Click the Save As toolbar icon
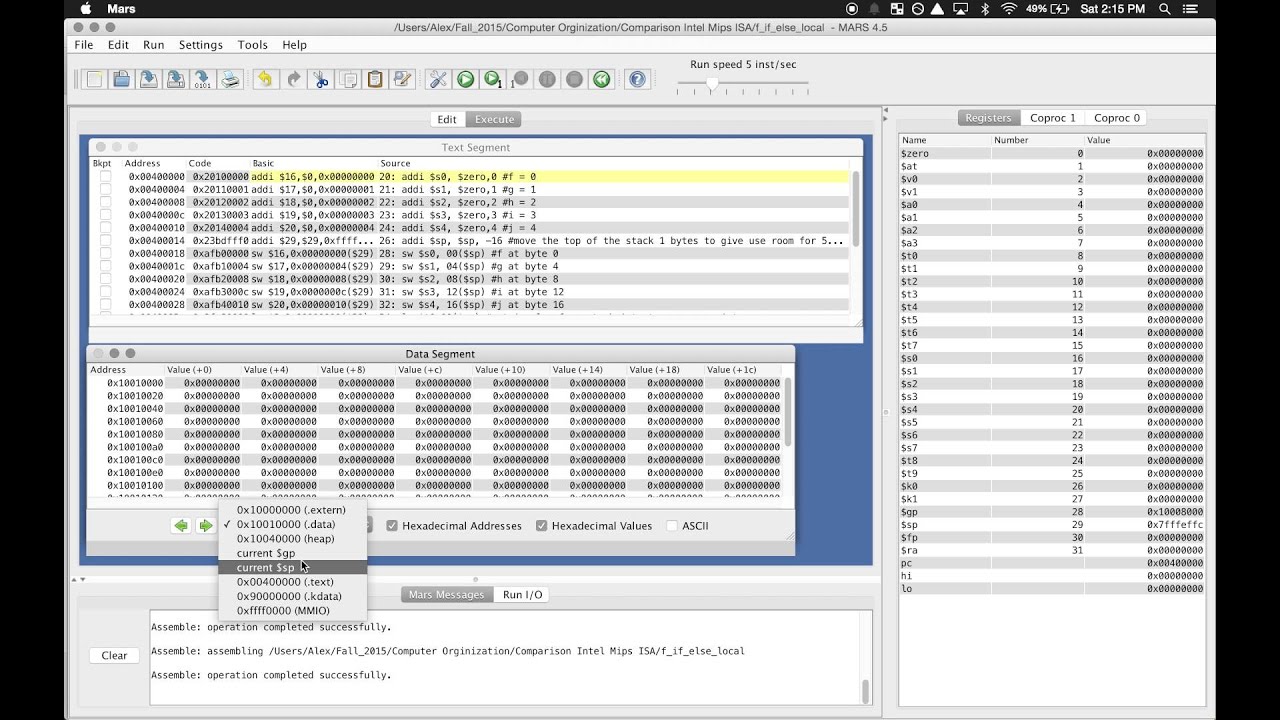This screenshot has height=720, width=1280. pos(175,80)
